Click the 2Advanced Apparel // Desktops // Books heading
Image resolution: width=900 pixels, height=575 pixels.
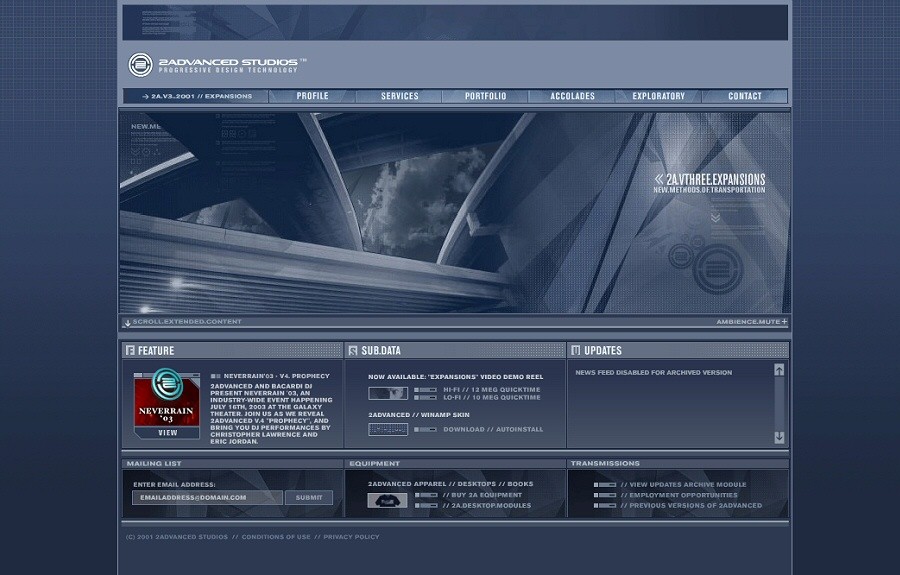coord(451,484)
